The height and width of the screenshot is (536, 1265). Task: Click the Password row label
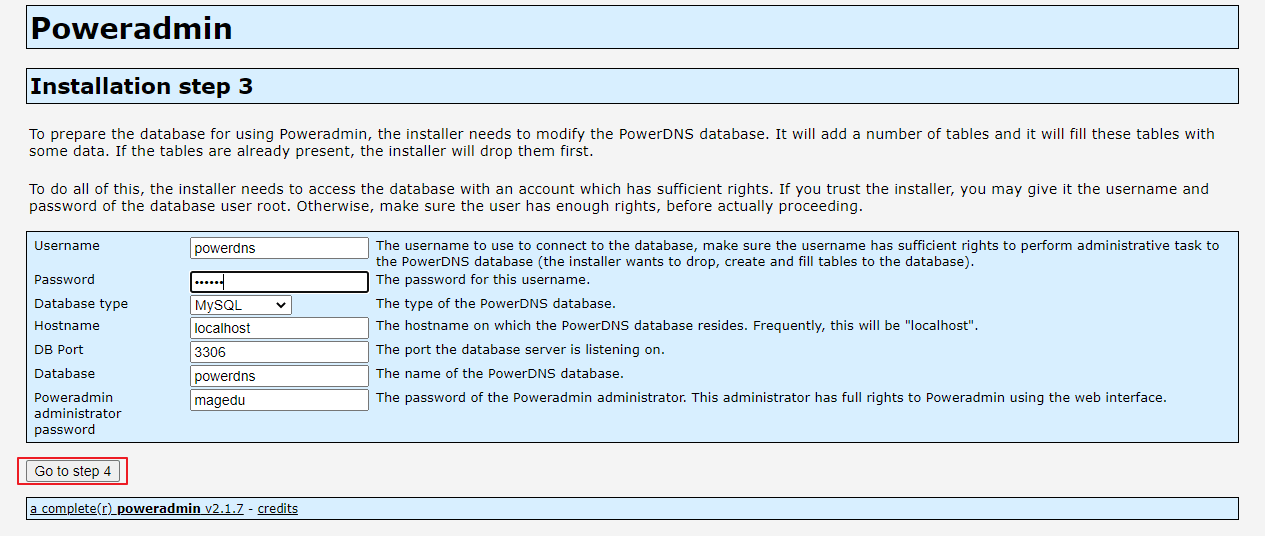point(64,280)
